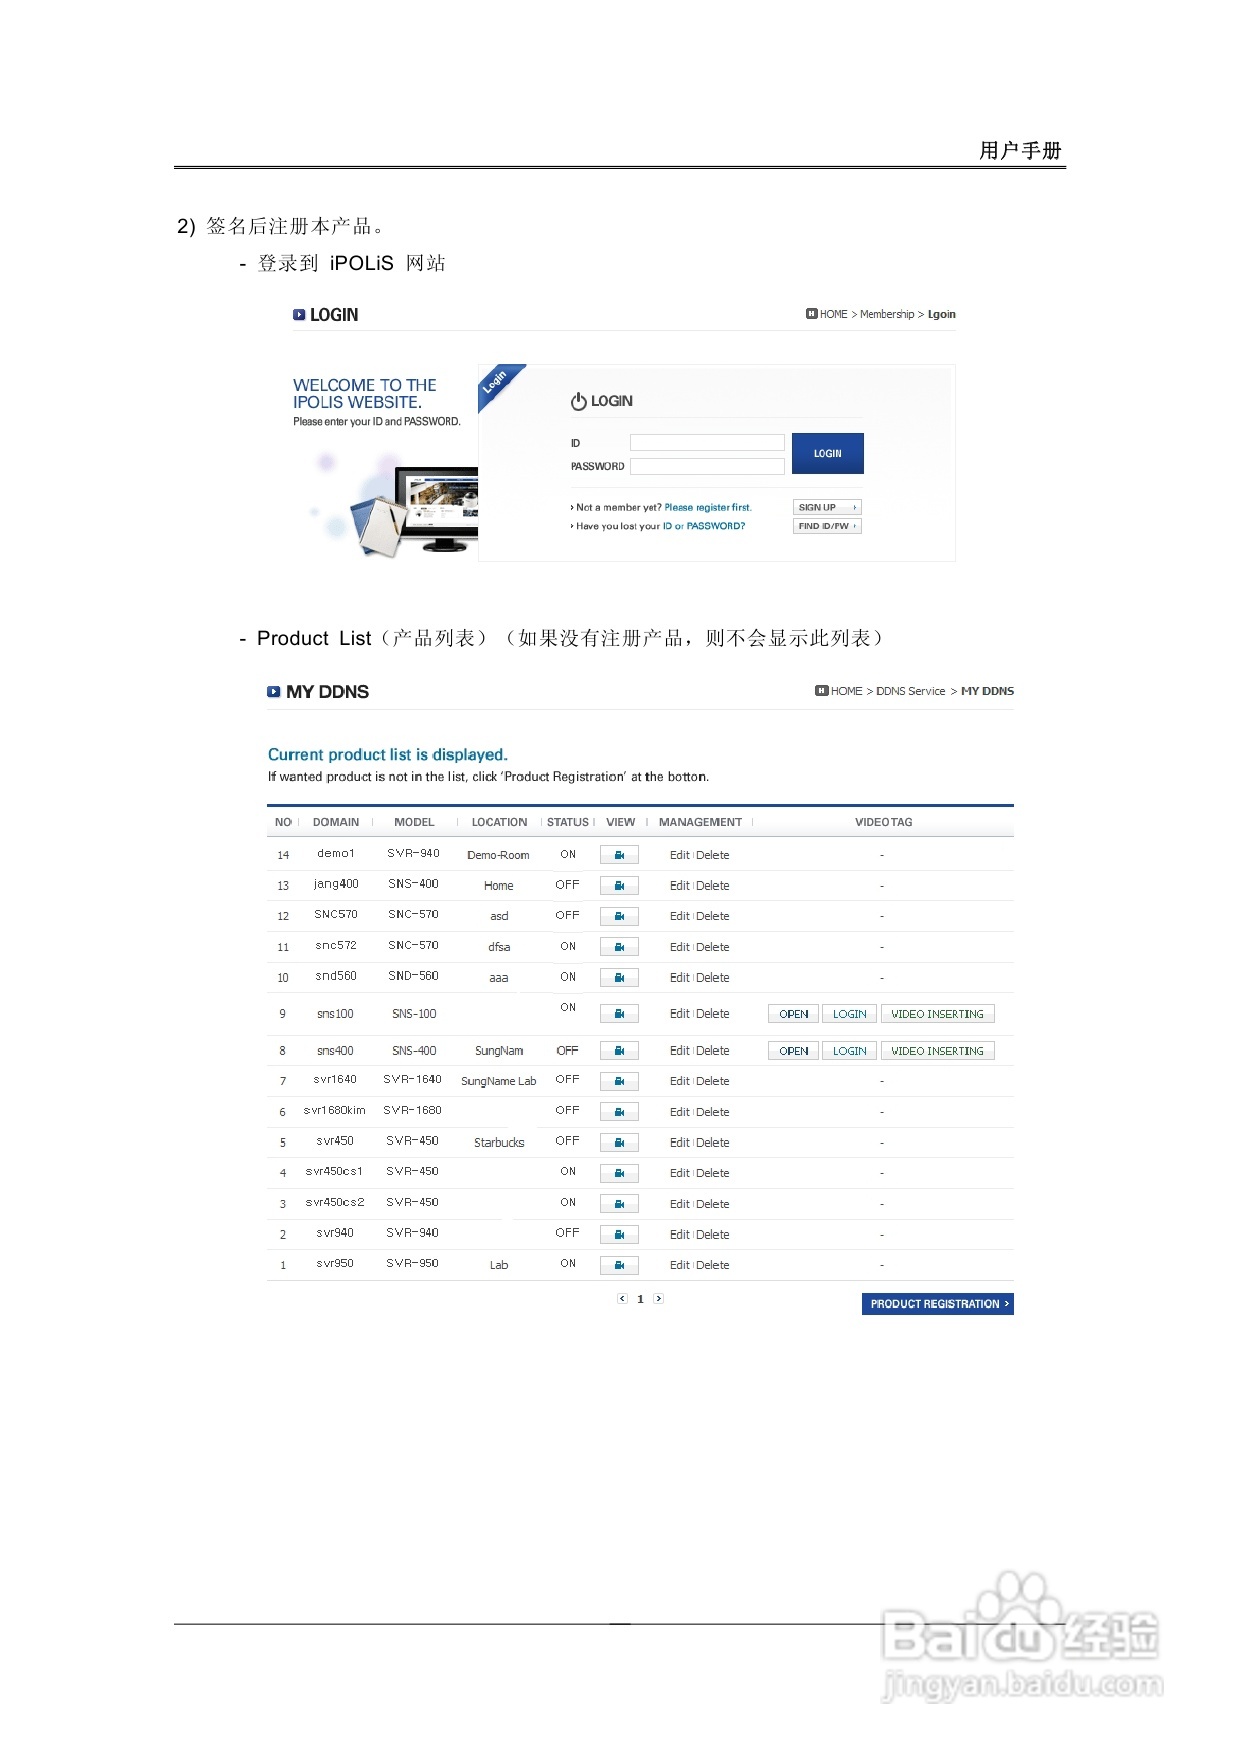Viewport: 1240px width, 1754px height.
Task: Click view icon in svr1680kim row
Action: tap(619, 1112)
